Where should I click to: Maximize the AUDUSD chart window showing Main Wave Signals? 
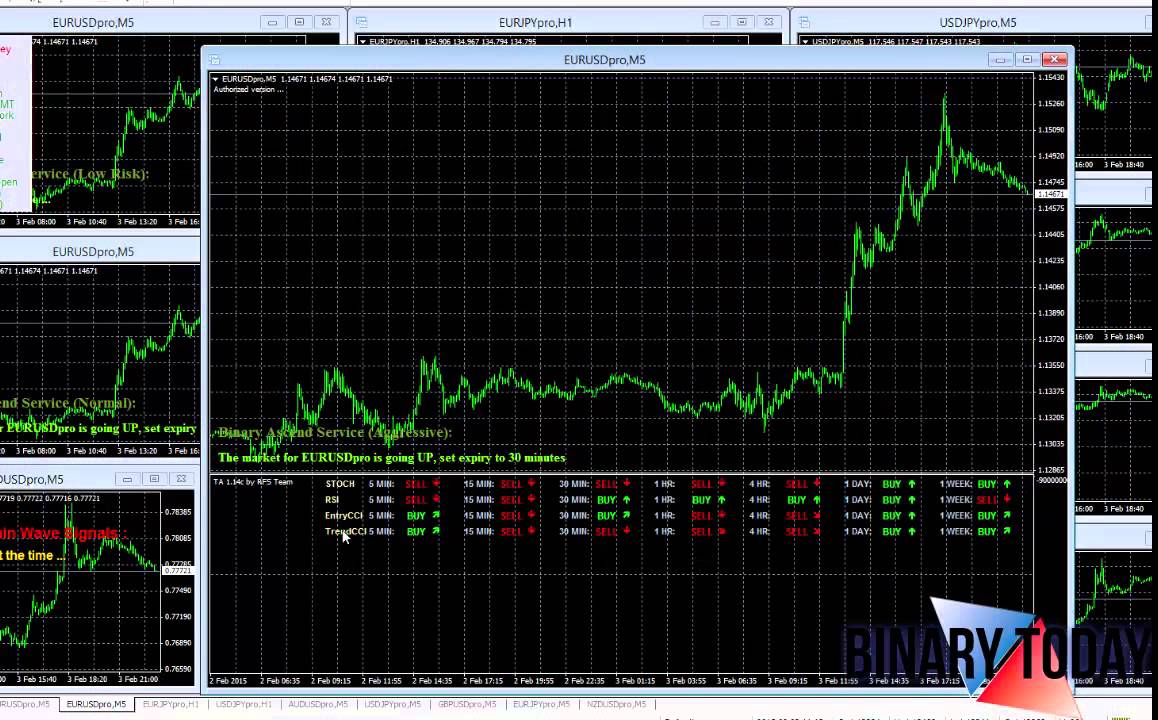[x=154, y=479]
